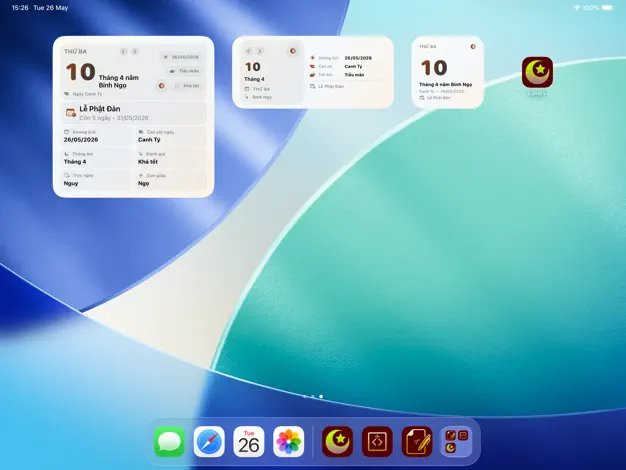Tap the Ngày Canh Tý label in large widget

point(83,94)
